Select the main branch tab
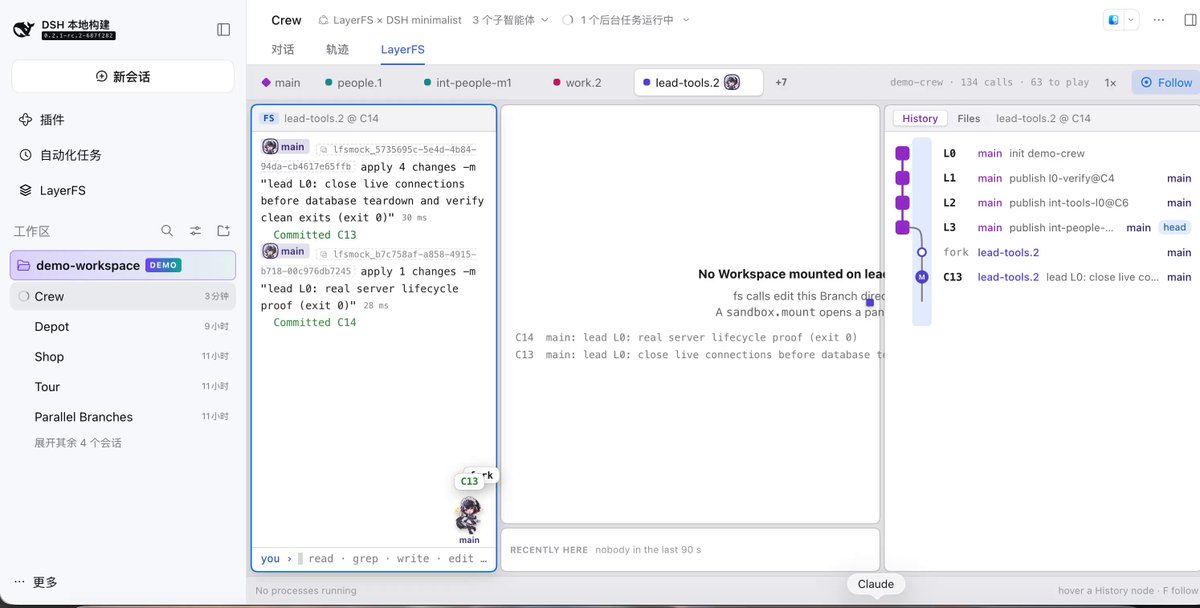This screenshot has width=1200, height=608. (x=281, y=83)
